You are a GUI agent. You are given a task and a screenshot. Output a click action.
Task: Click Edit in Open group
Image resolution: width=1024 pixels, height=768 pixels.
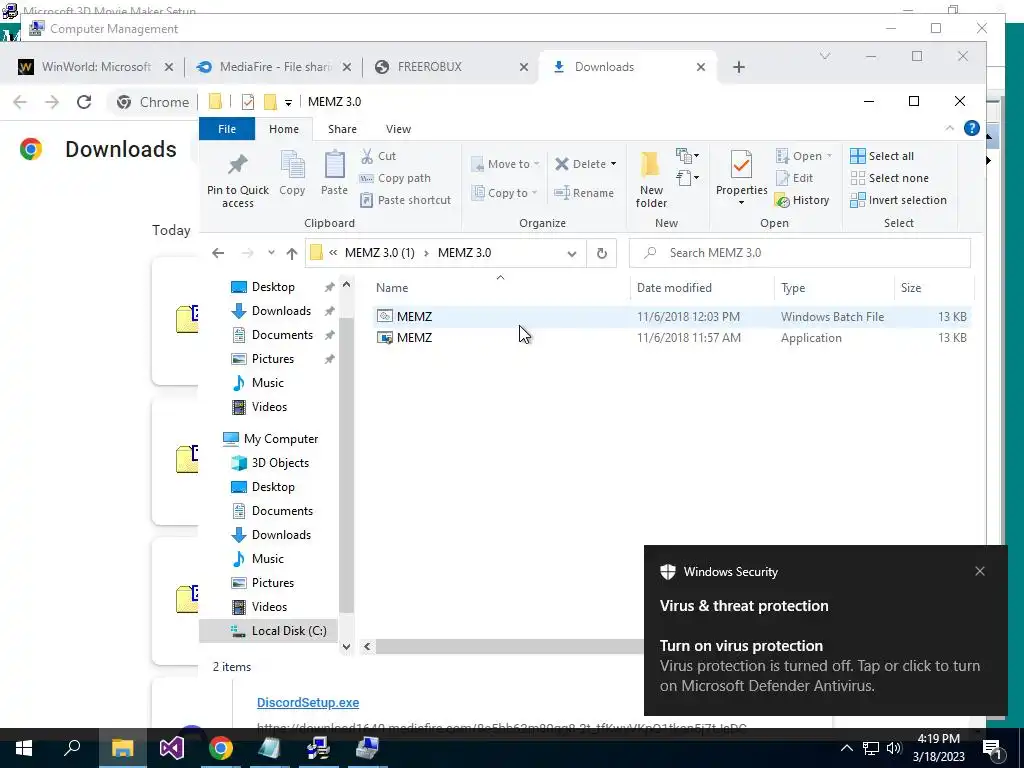point(795,178)
